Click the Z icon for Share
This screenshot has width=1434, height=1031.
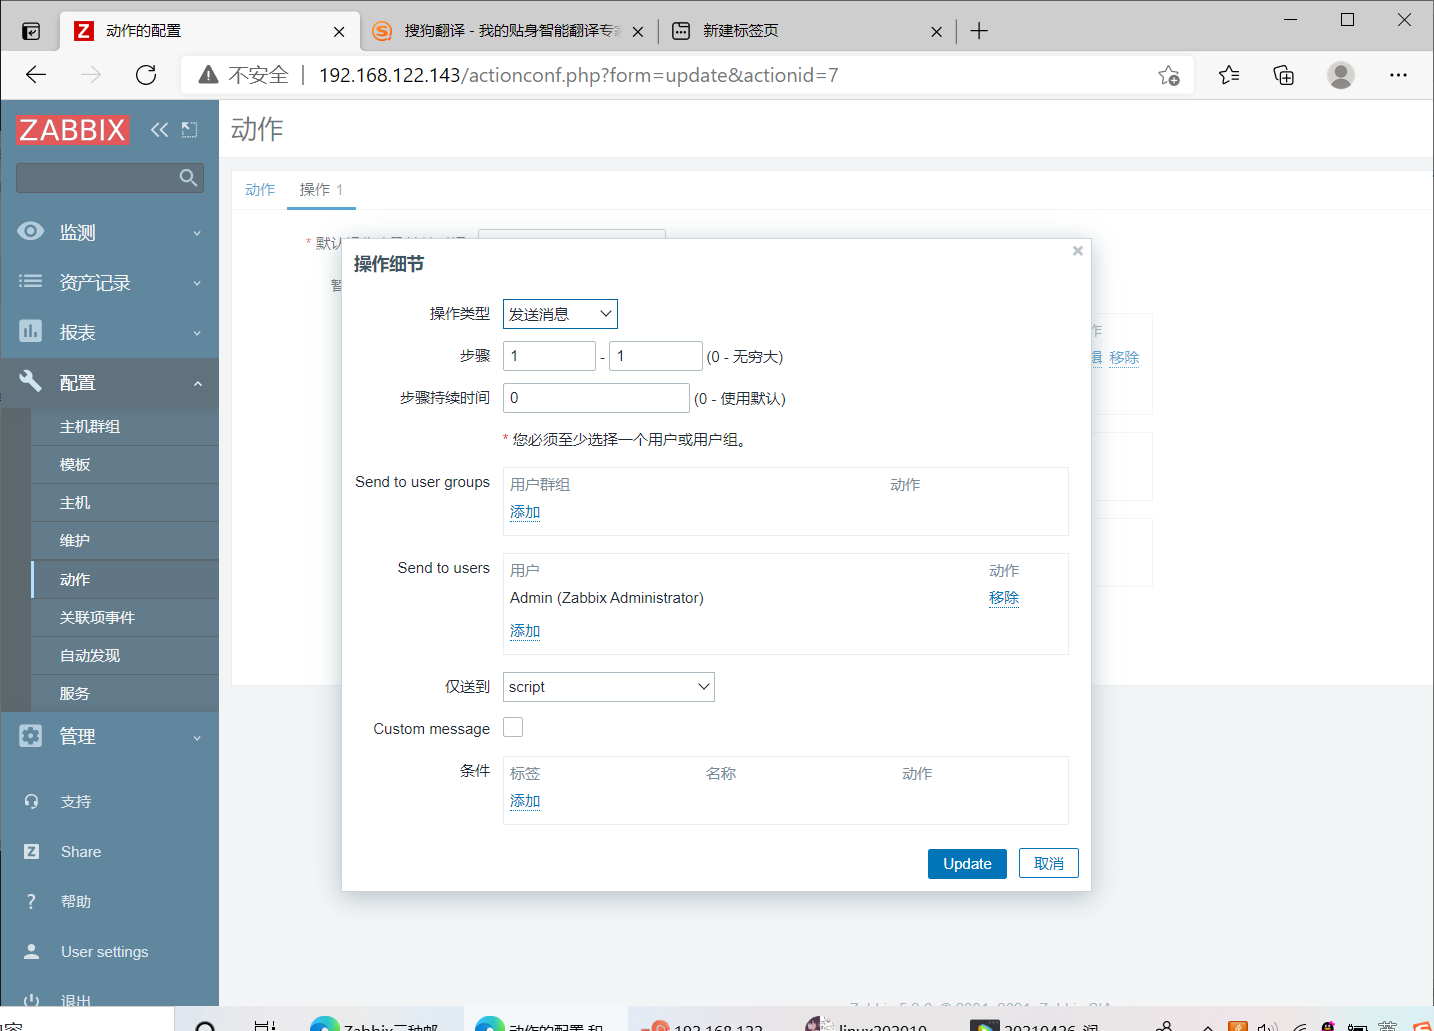pyautogui.click(x=31, y=851)
